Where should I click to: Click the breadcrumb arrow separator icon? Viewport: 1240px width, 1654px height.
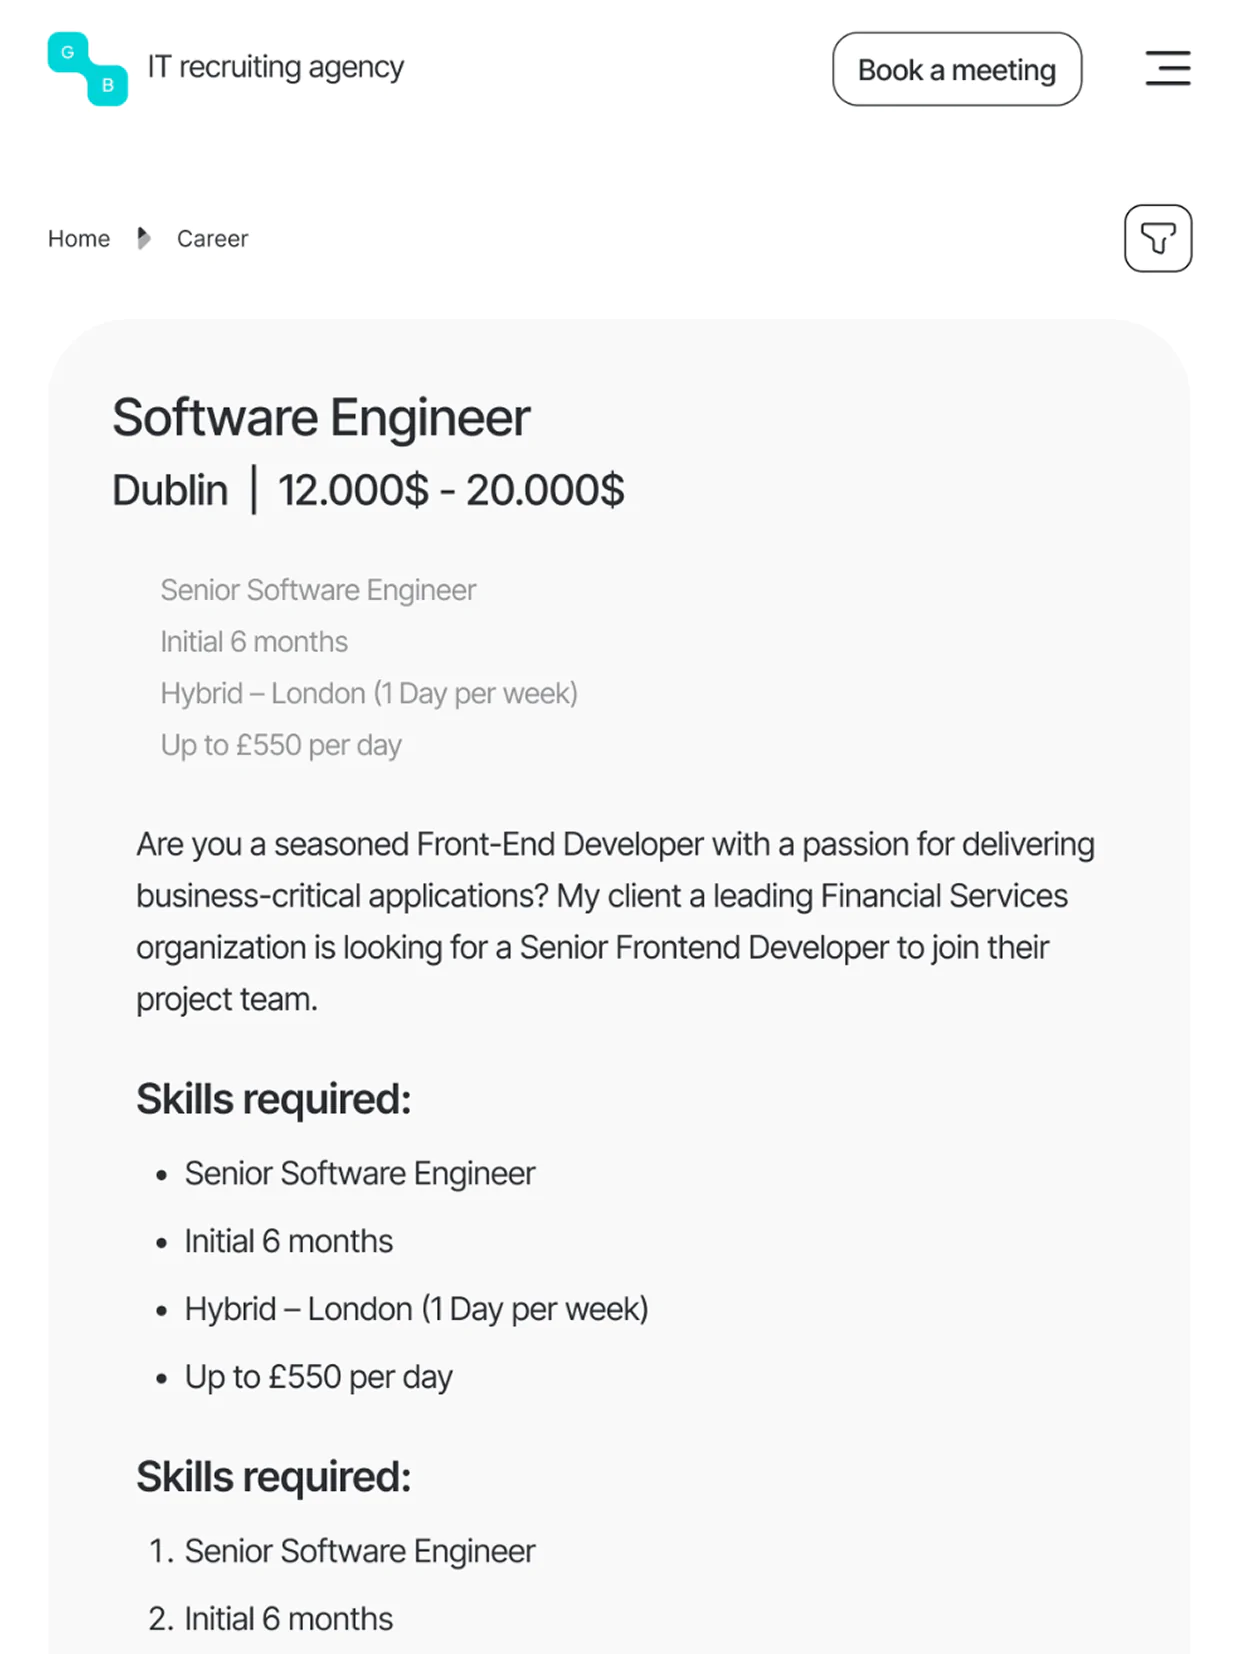(144, 238)
